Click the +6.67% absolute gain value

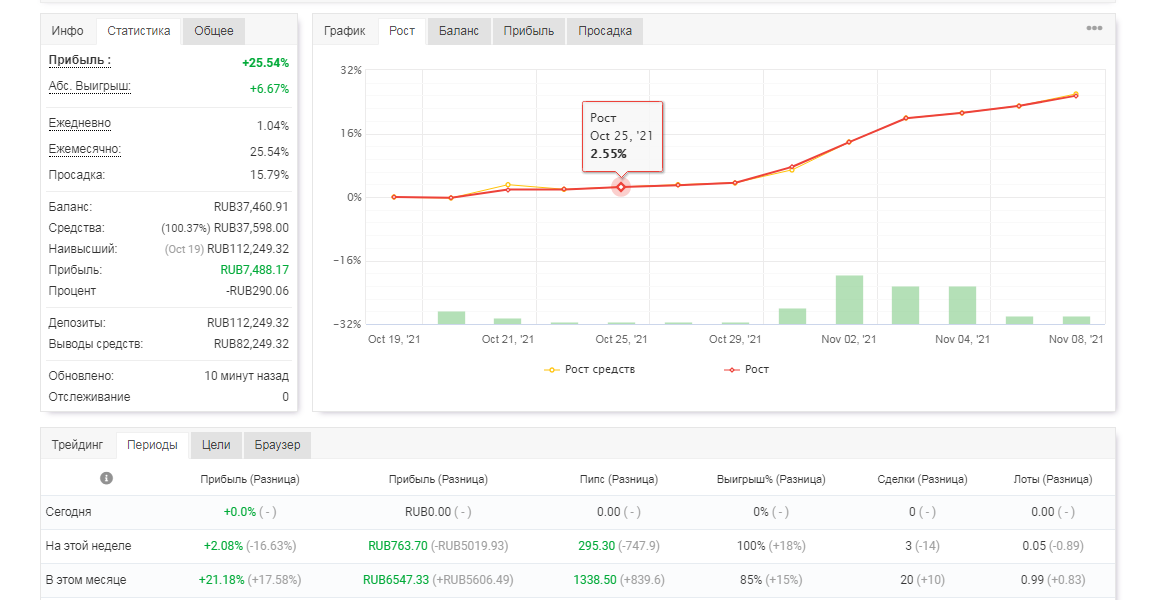point(269,89)
